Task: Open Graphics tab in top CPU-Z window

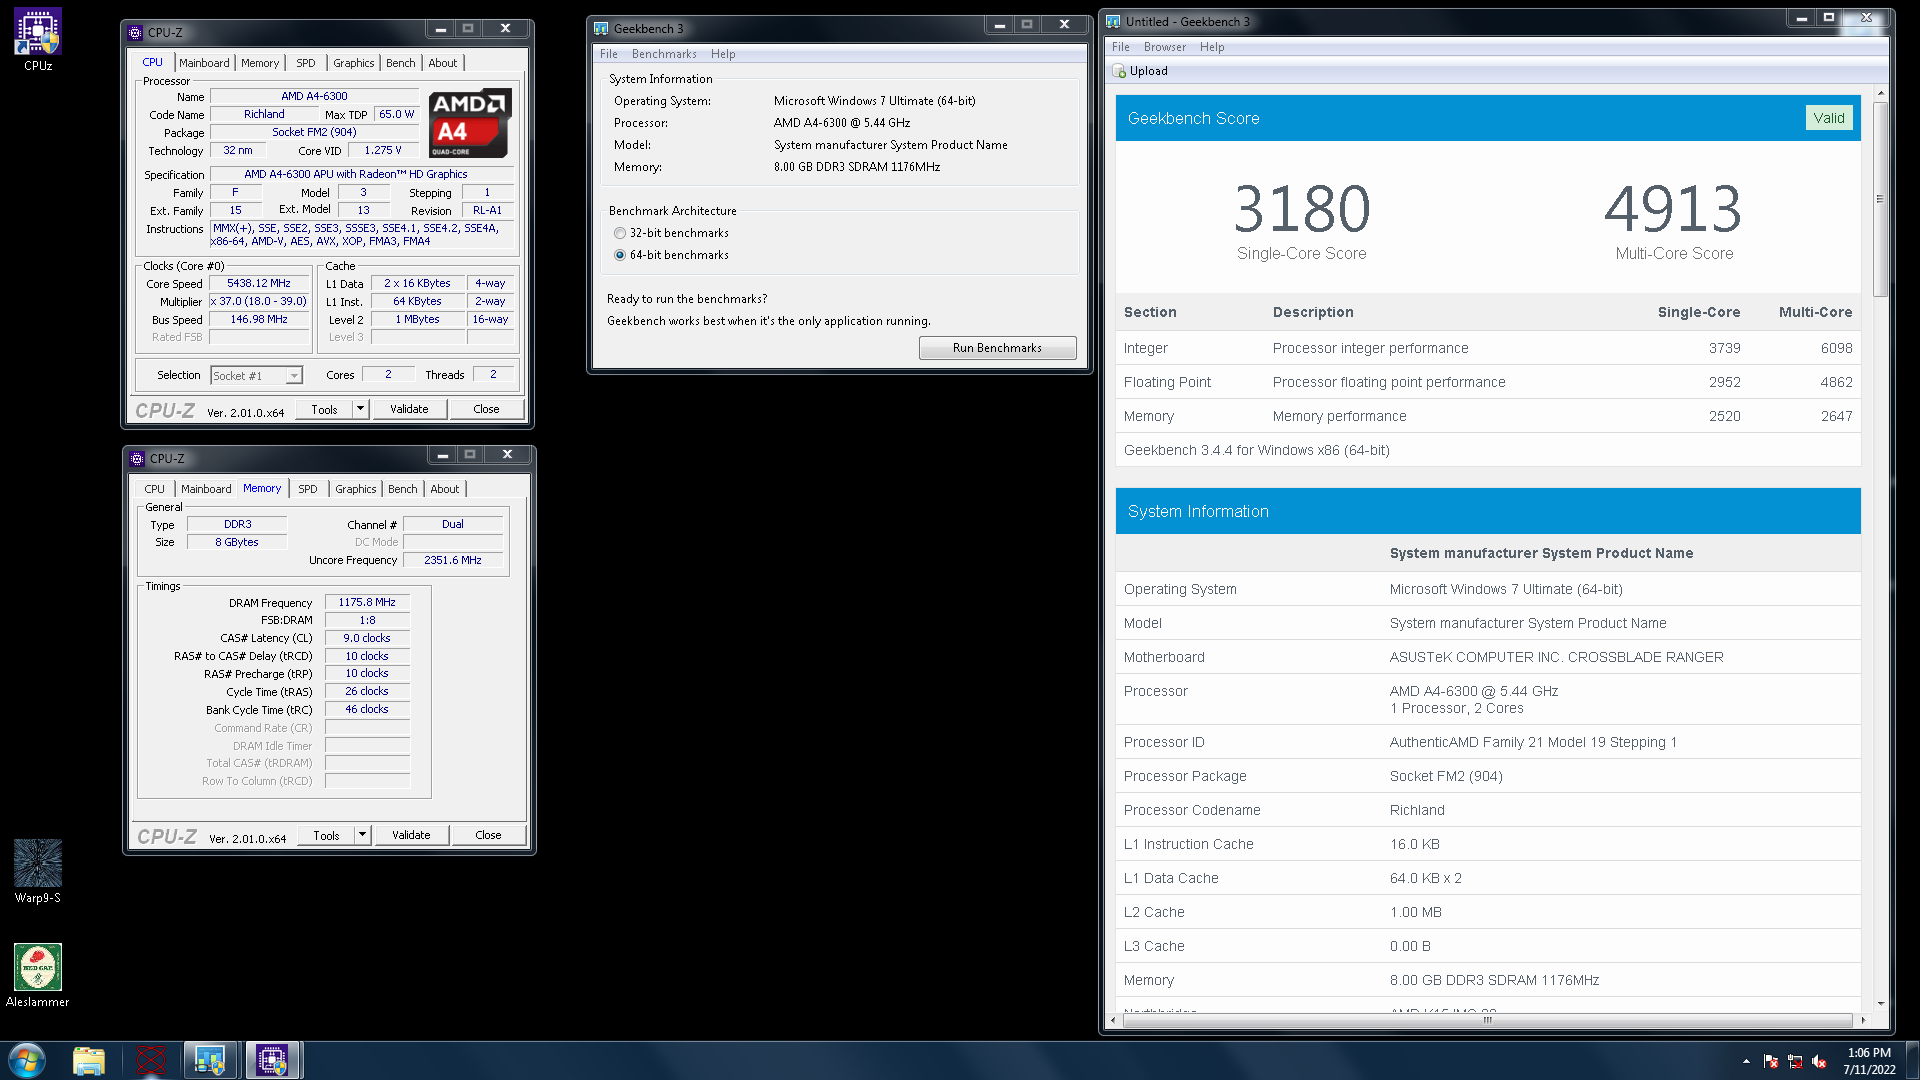Action: (354, 63)
